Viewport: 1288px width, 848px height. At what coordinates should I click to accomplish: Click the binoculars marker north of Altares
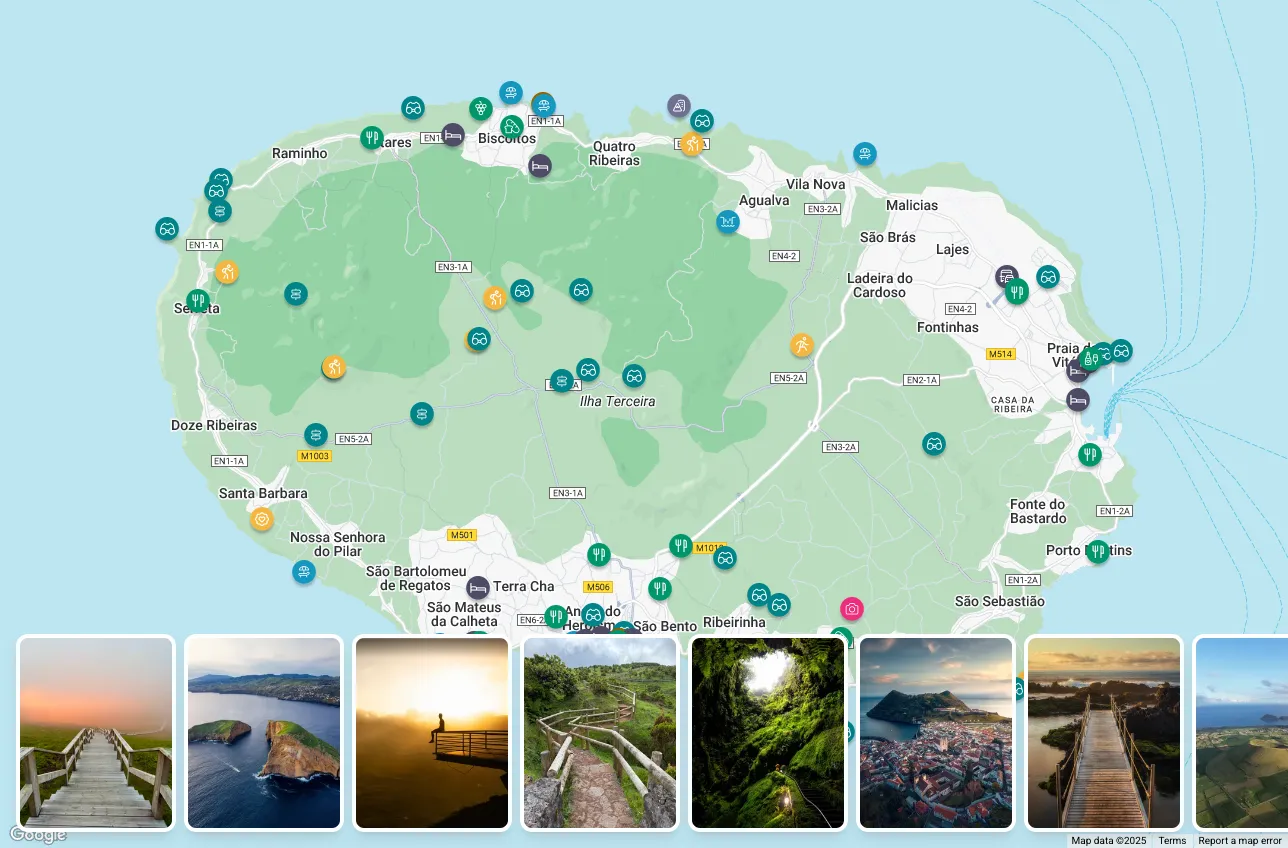click(413, 108)
